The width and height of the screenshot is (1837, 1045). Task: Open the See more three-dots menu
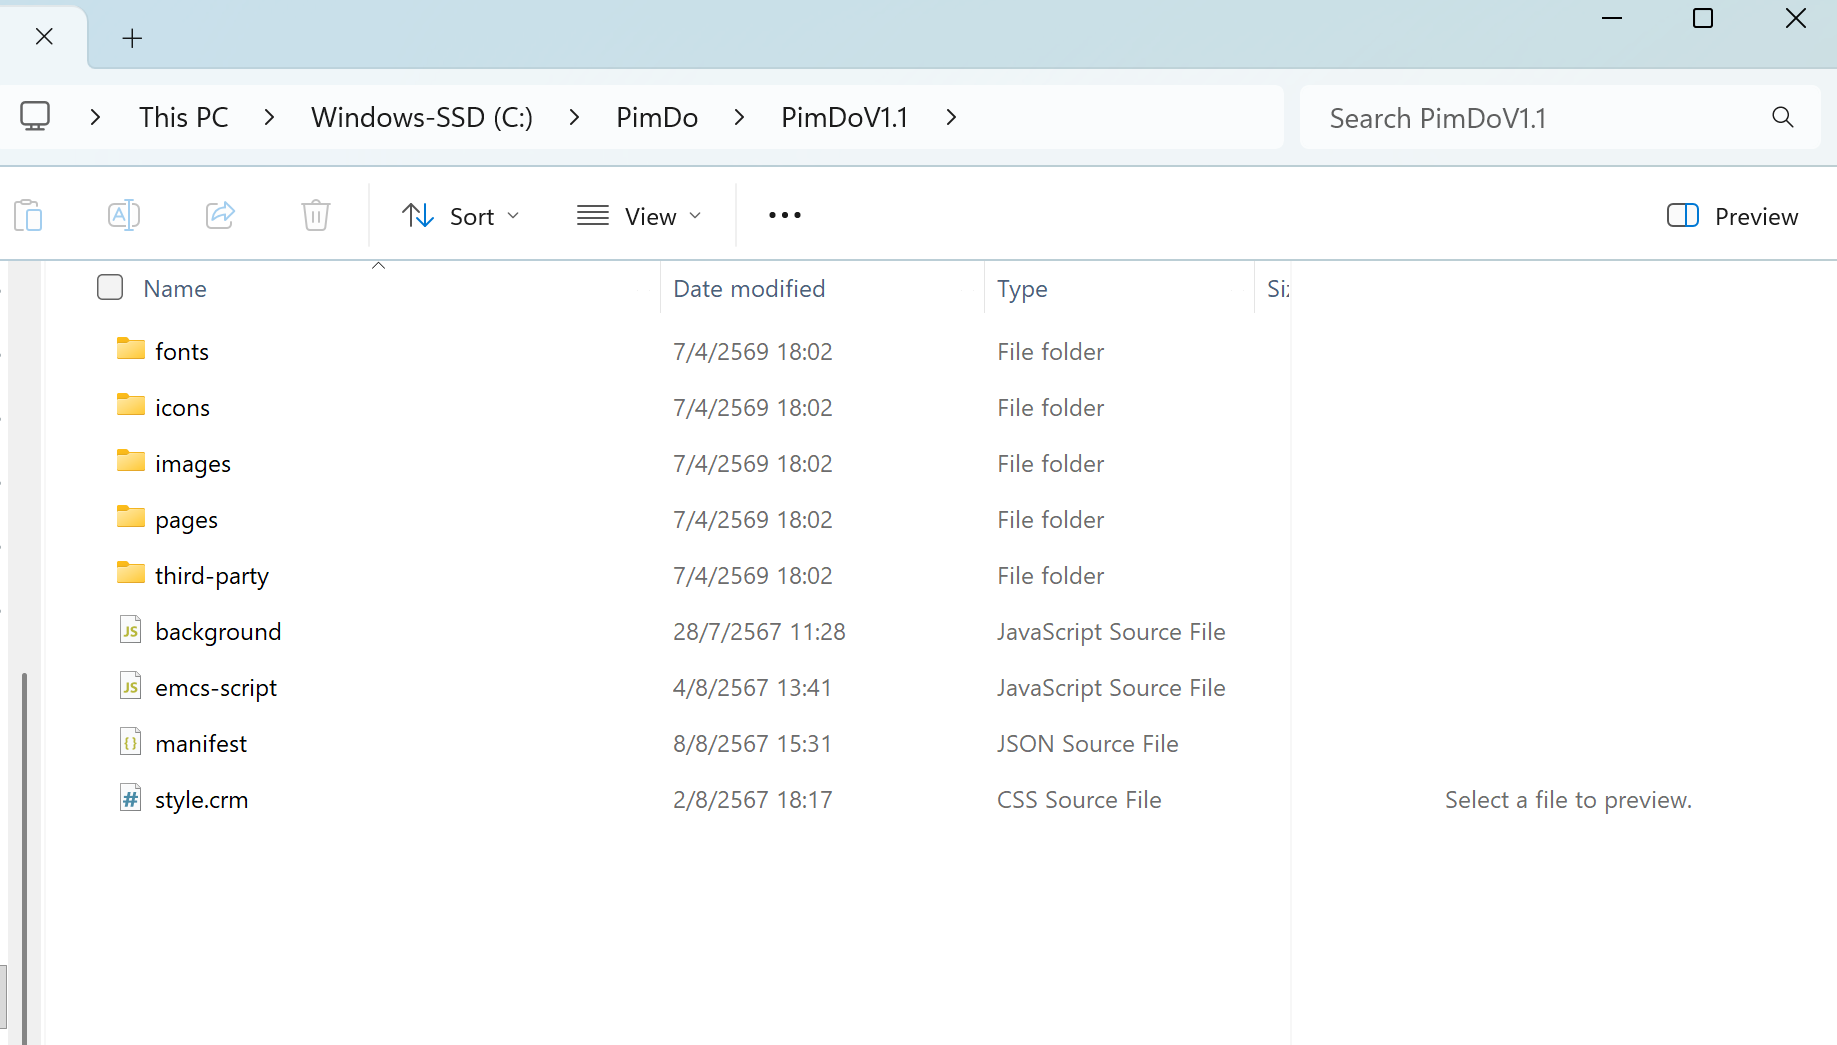point(785,216)
